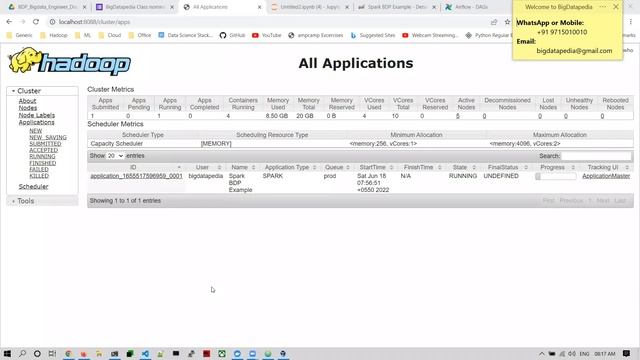Open the Hadoop bookmarks folder
Viewport: 640px width, 360px height.
coord(53,36)
